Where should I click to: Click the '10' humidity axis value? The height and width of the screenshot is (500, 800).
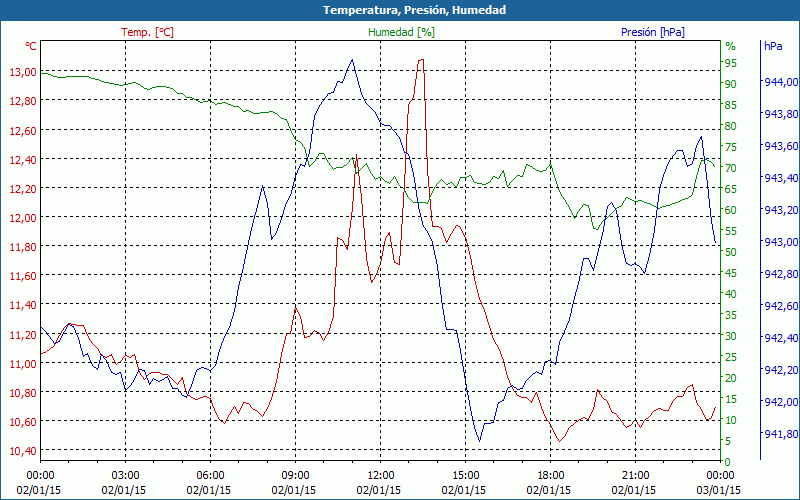point(731,420)
